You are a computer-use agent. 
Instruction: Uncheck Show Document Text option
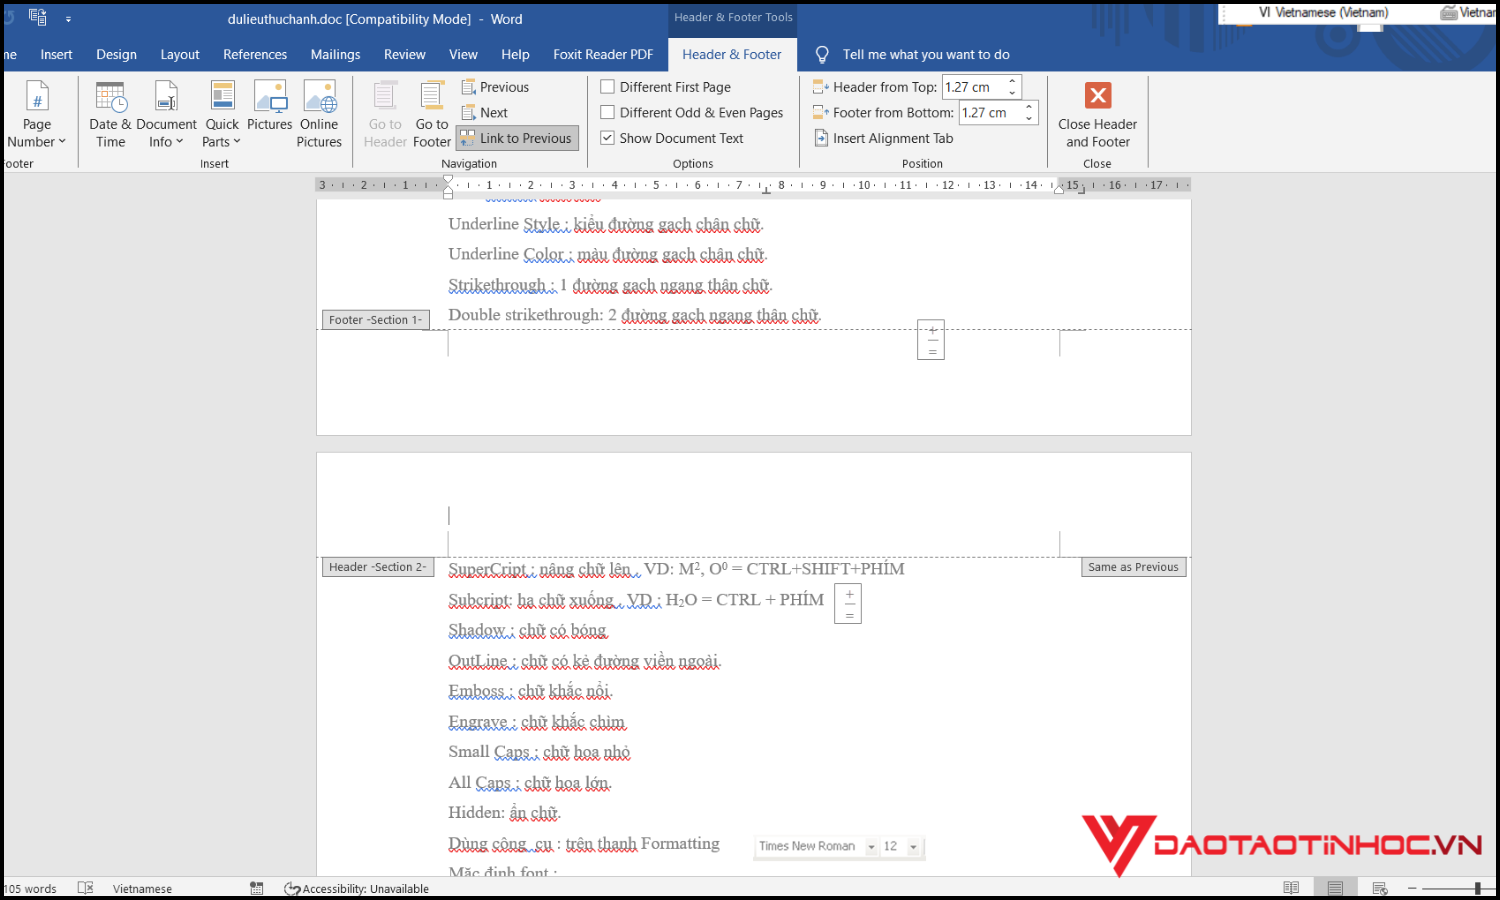[x=607, y=138]
